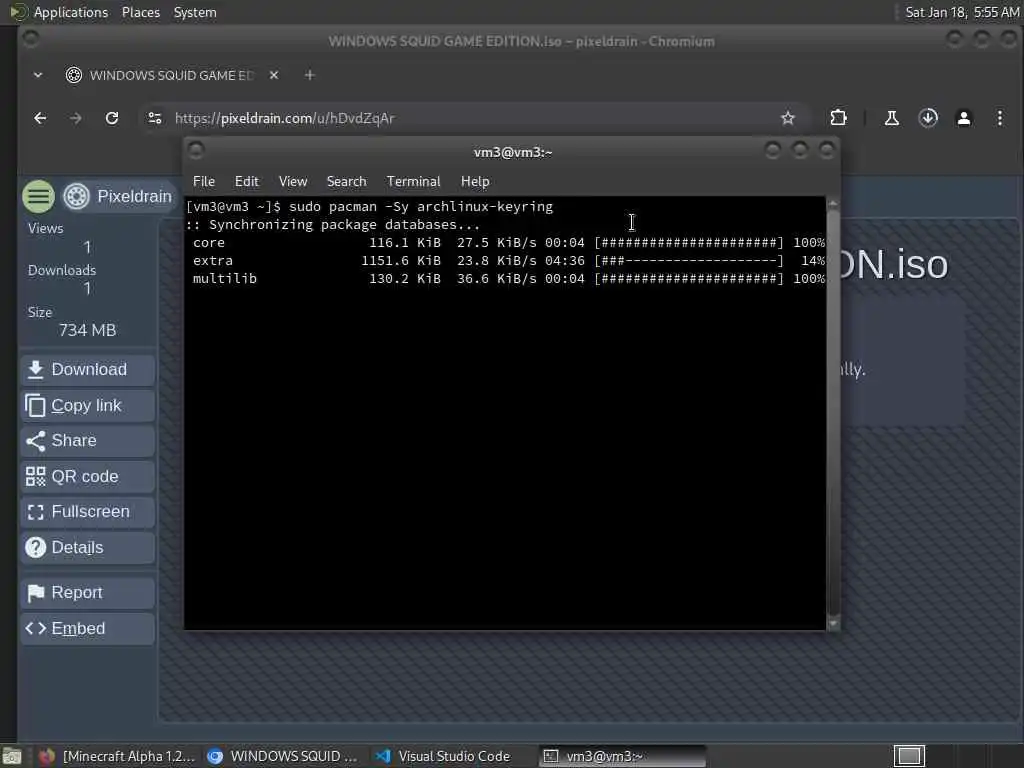Click the '734 MB' size value

(x=88, y=330)
